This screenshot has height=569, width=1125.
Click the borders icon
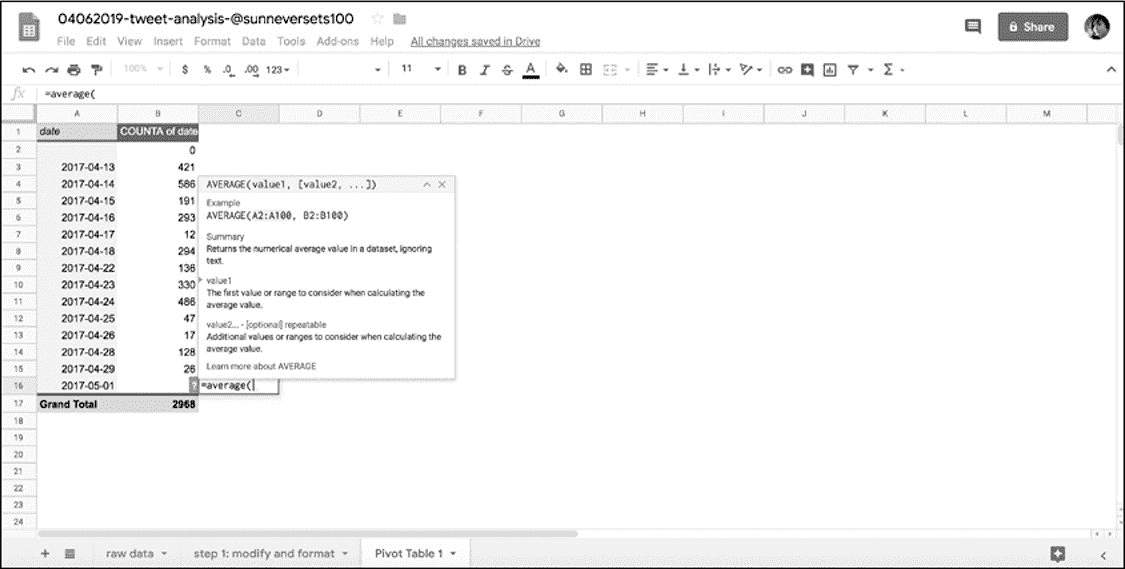(586, 70)
